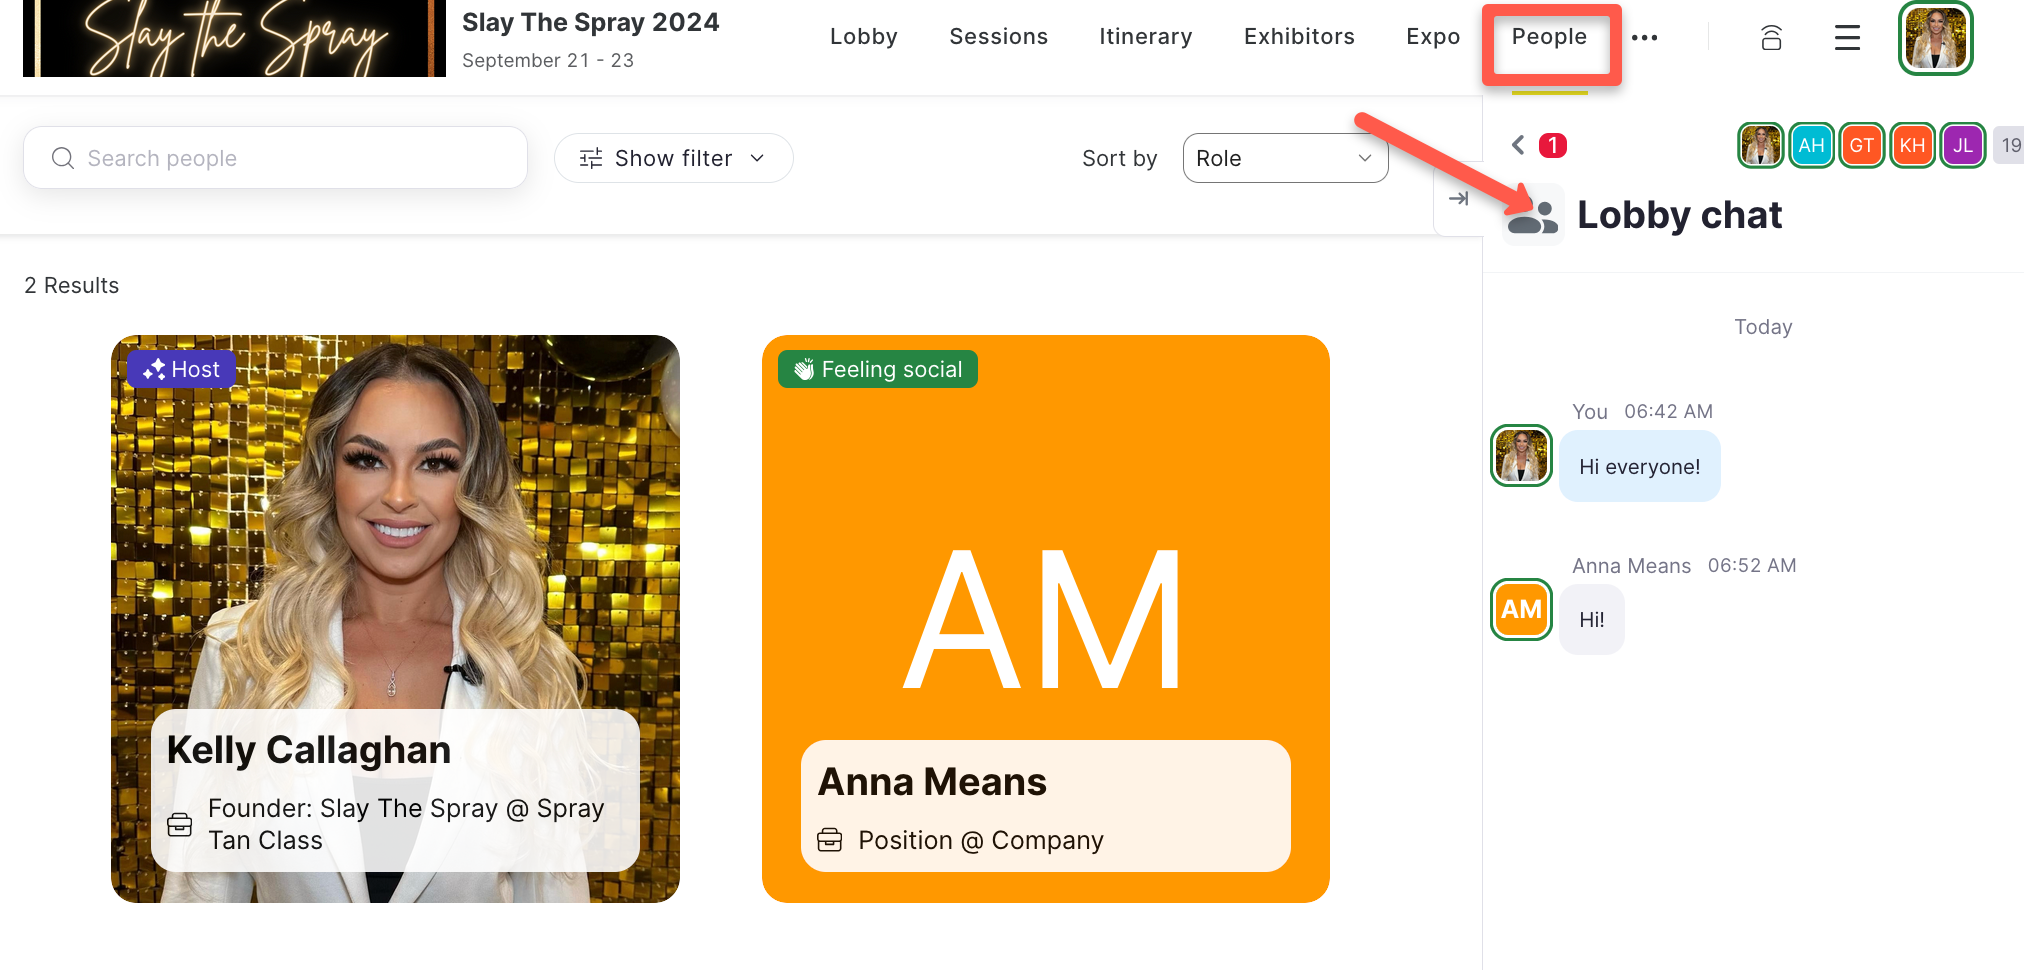Click the September 21 - 23 date

pyautogui.click(x=548, y=60)
